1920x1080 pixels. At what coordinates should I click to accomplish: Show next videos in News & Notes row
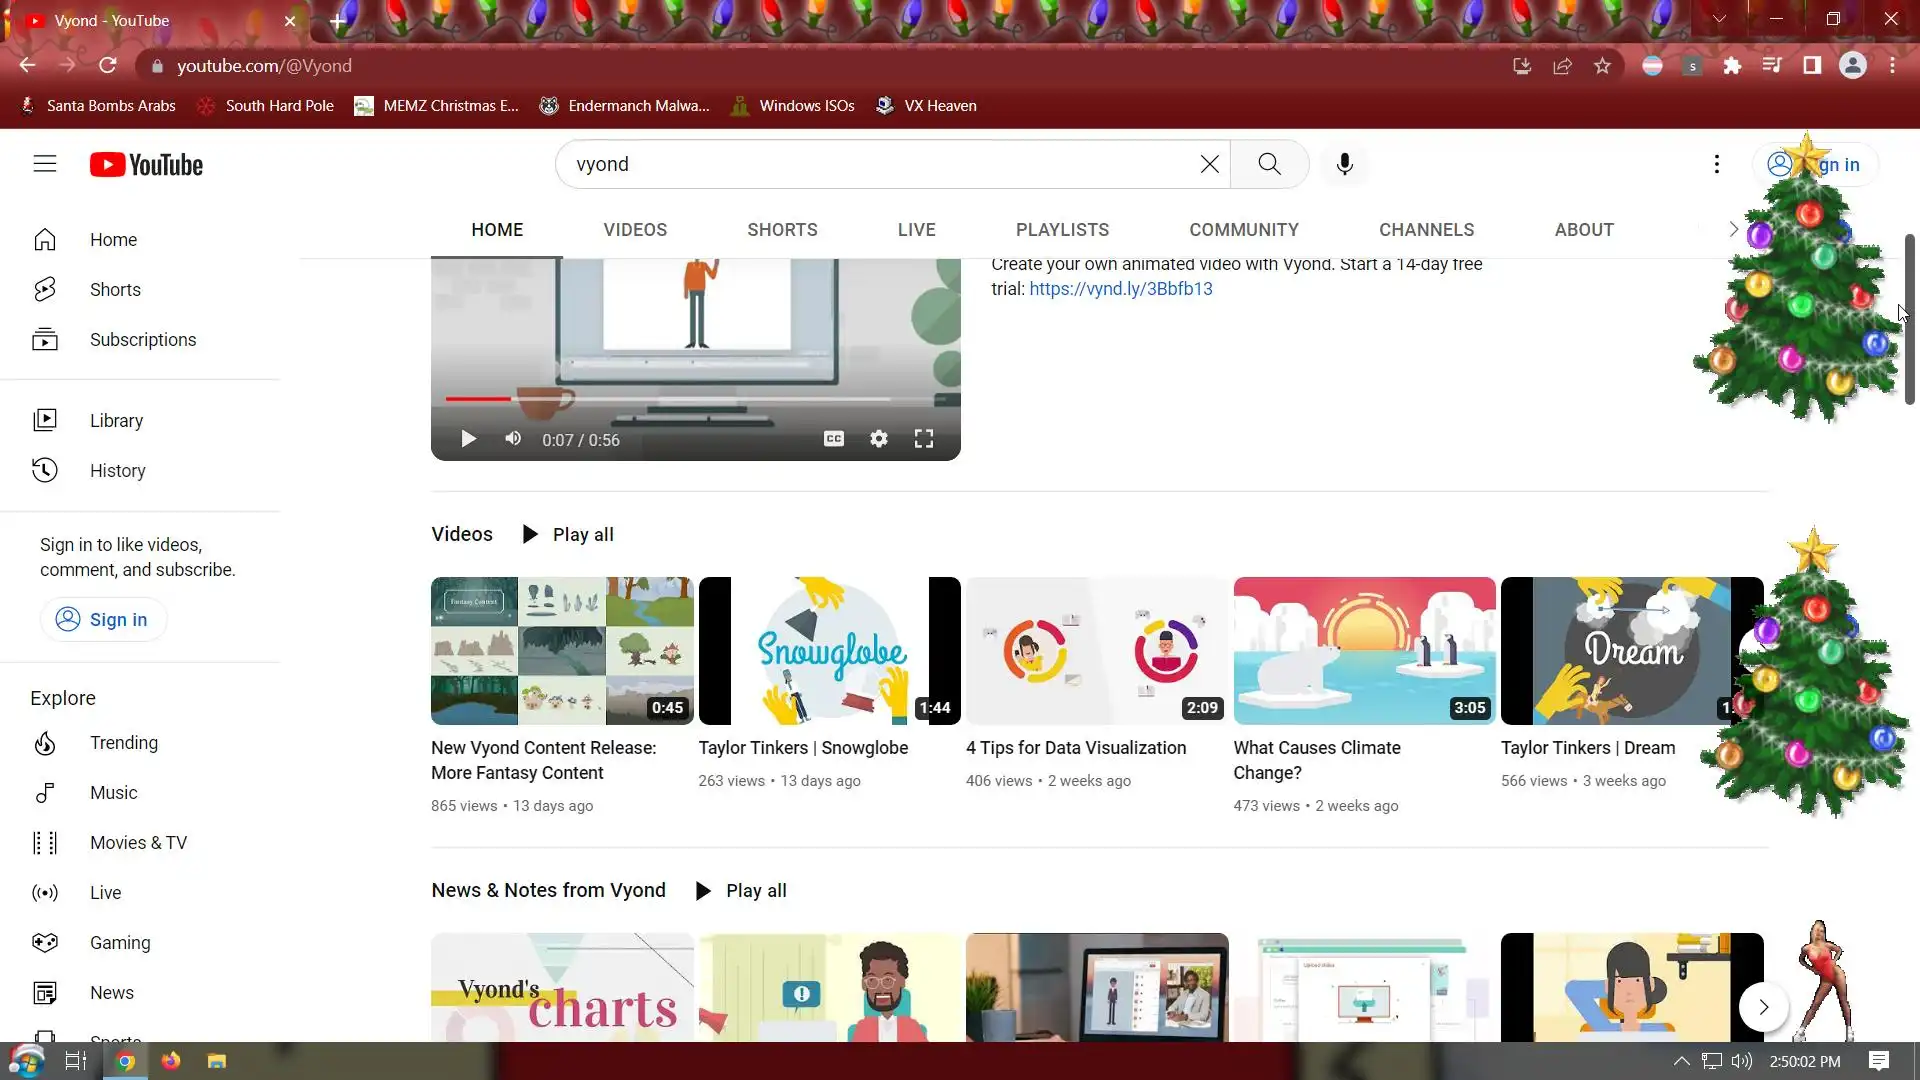tap(1763, 1007)
